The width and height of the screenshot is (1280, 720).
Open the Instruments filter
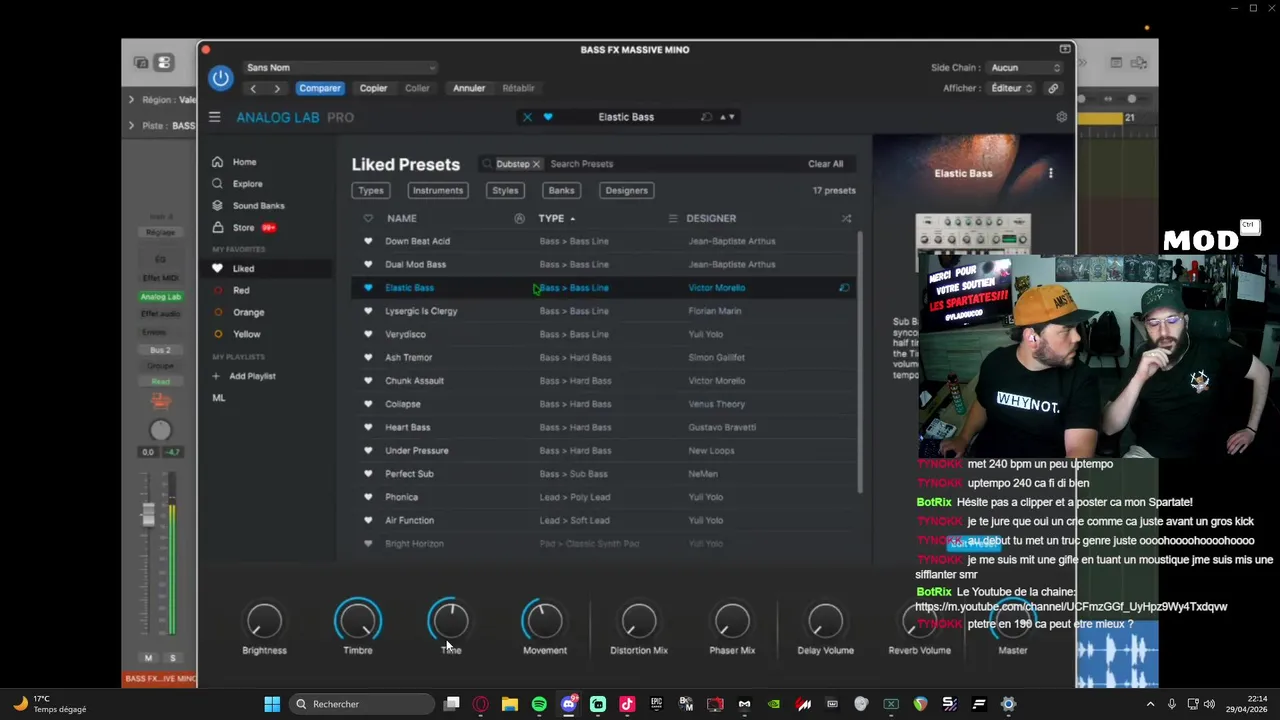click(438, 190)
